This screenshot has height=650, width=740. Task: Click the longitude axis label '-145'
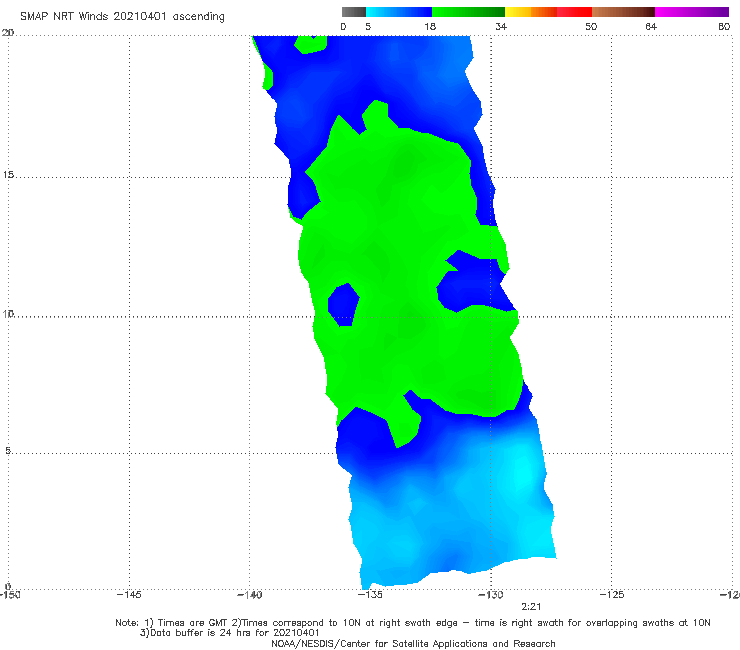pos(129,595)
